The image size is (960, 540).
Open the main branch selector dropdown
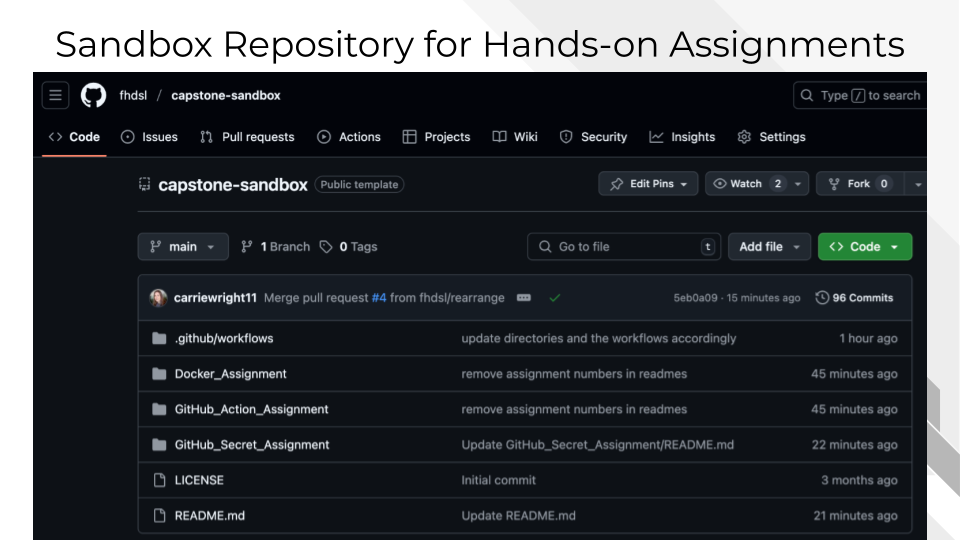click(x=183, y=247)
